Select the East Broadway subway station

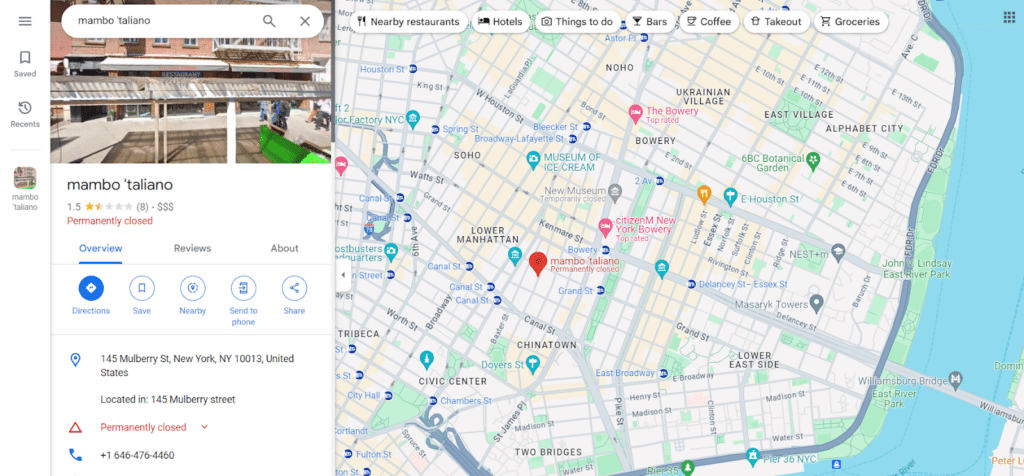point(664,373)
